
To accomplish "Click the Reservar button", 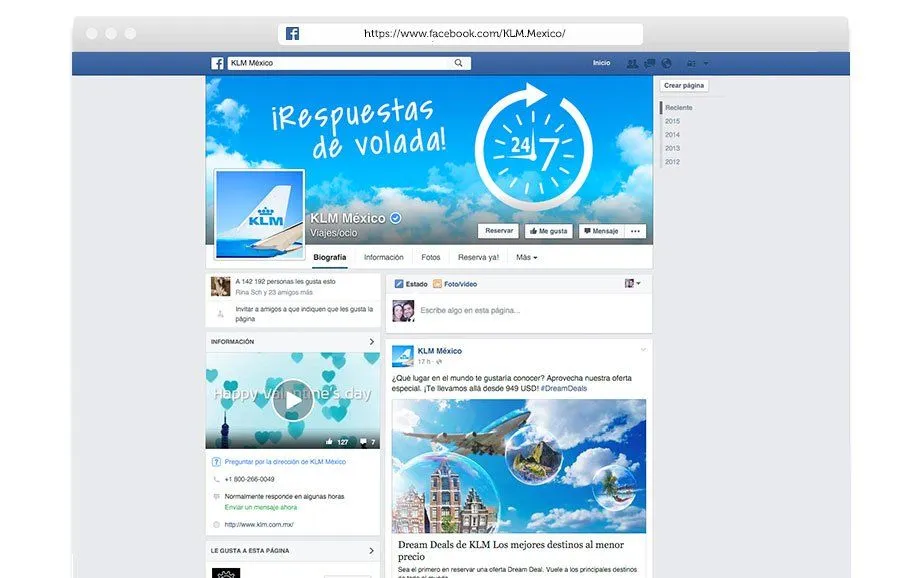I will pos(499,231).
